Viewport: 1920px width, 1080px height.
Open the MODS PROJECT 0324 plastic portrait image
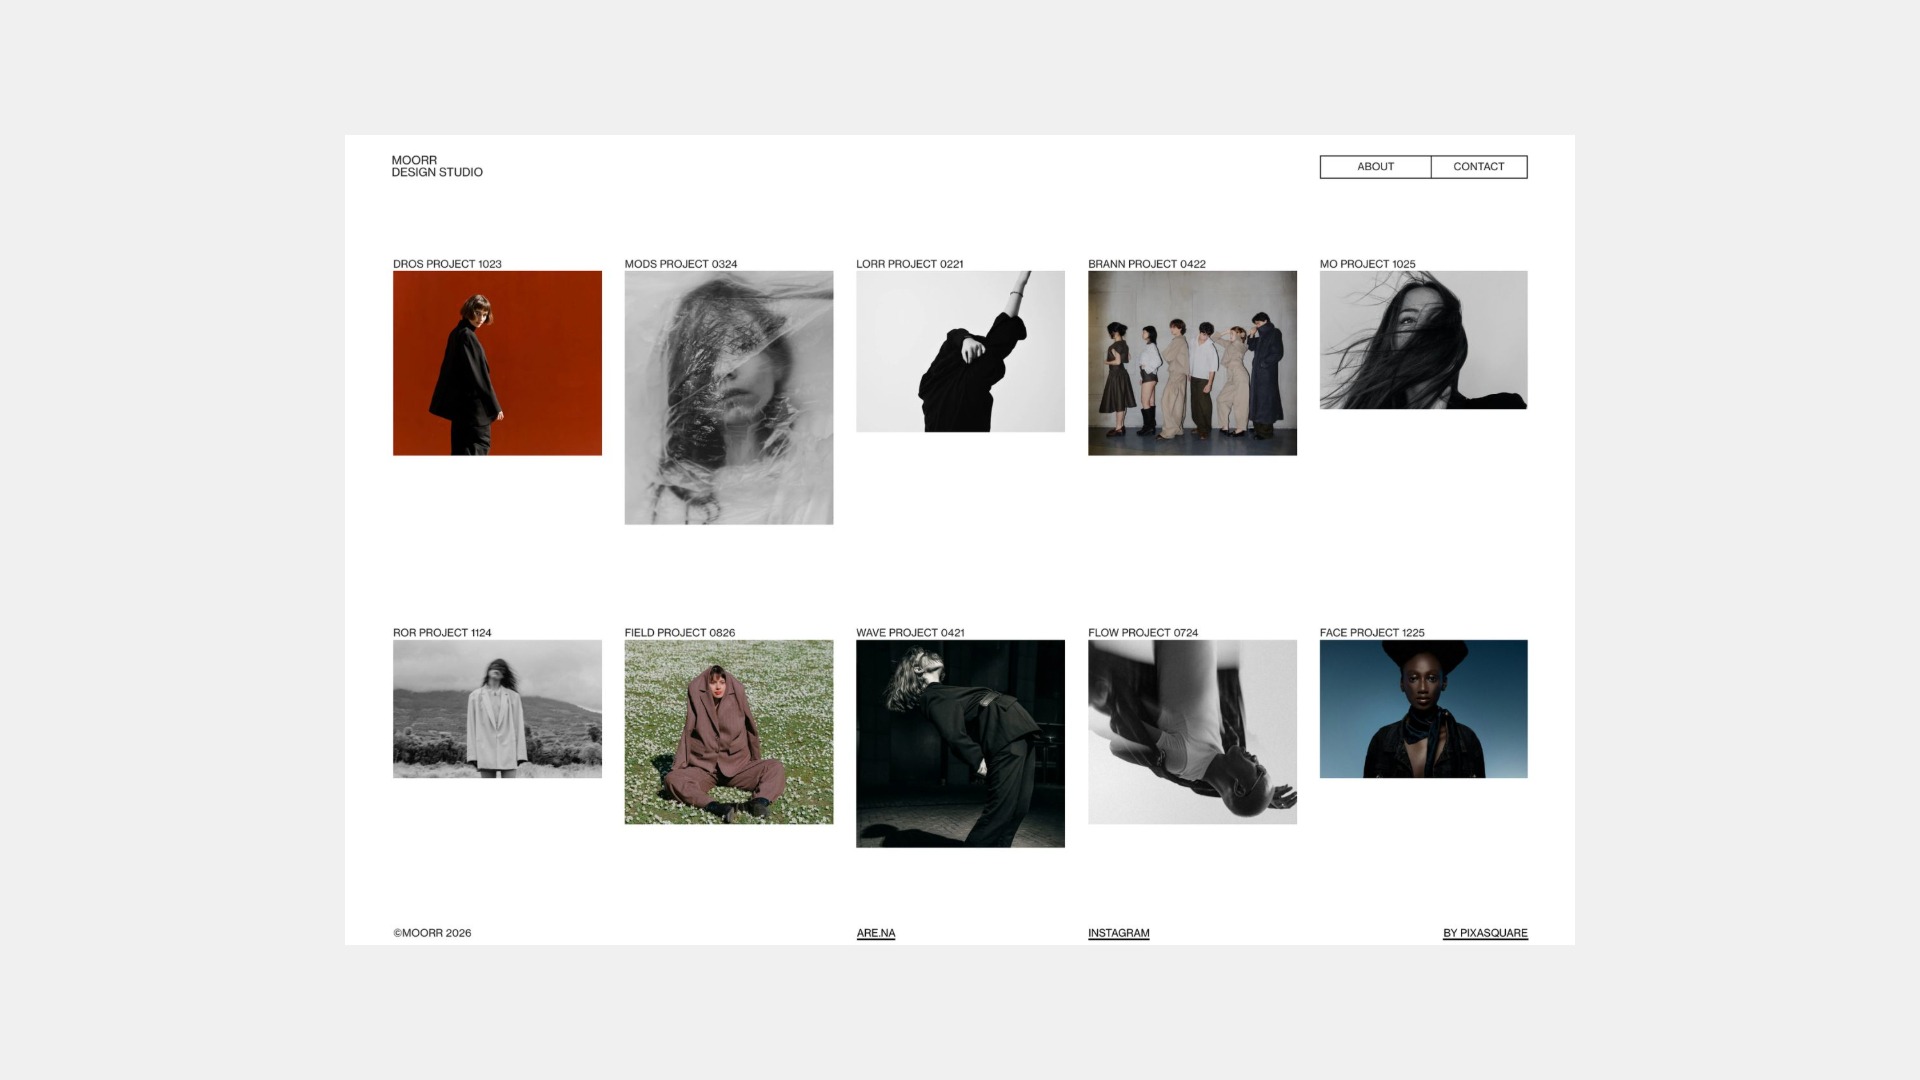(729, 397)
